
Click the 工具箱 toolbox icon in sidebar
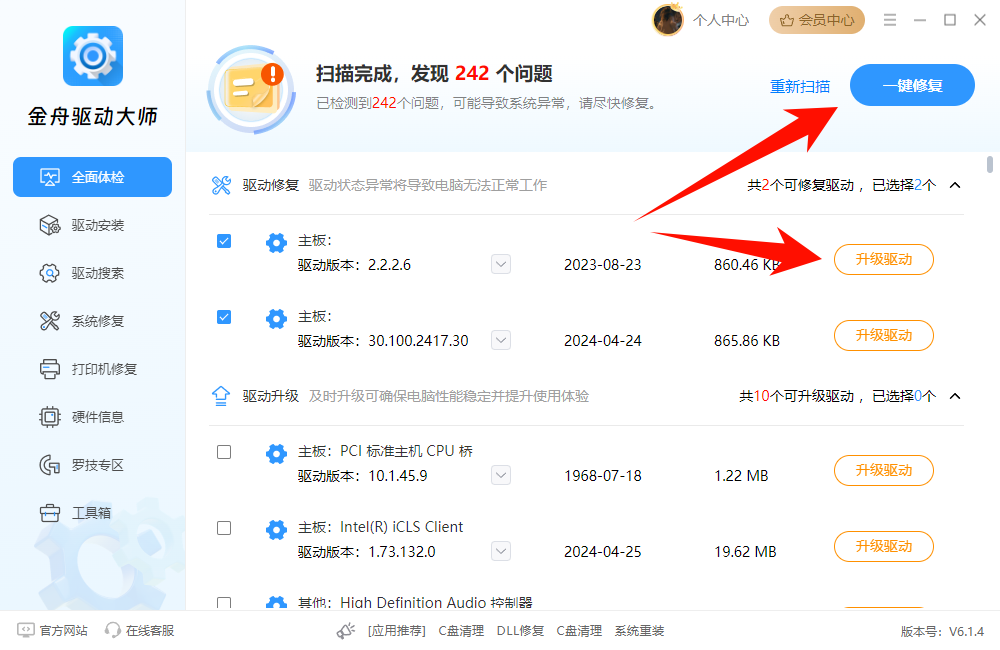[50, 513]
